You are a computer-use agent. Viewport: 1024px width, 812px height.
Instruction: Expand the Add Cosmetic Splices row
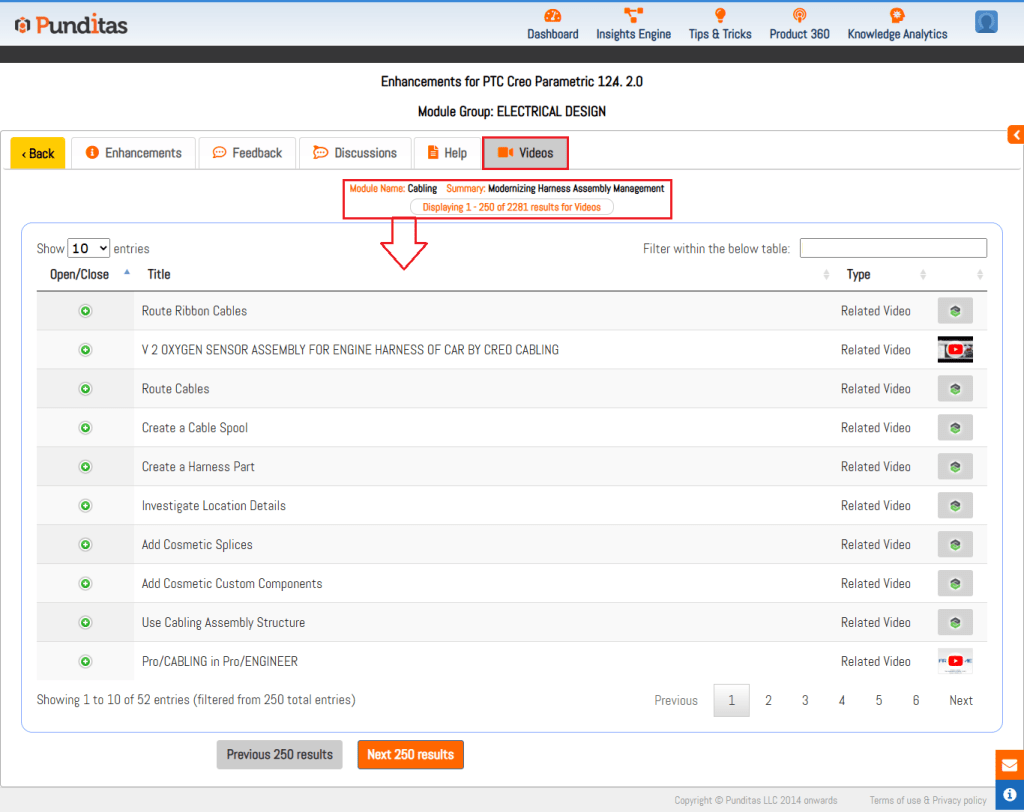pos(85,545)
